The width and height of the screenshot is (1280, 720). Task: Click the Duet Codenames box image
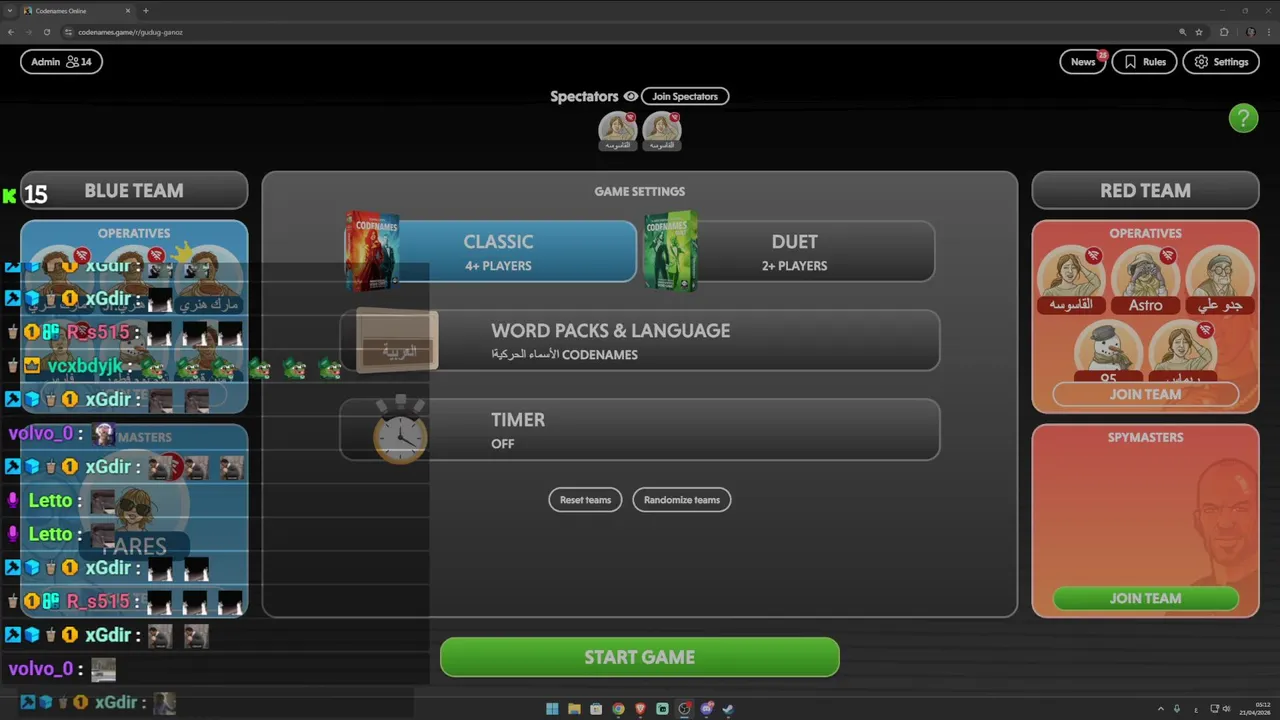click(670, 251)
